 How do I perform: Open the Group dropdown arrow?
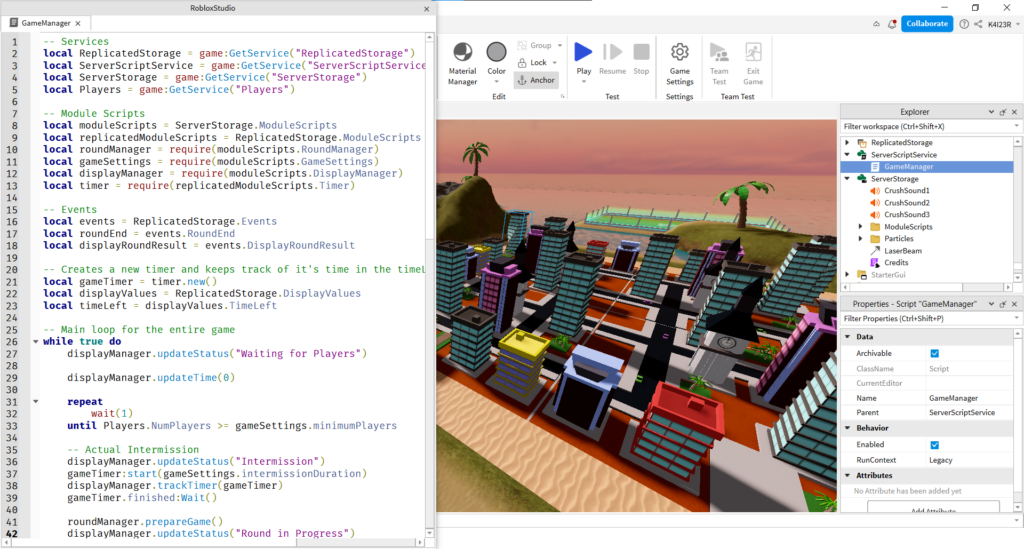[x=560, y=46]
